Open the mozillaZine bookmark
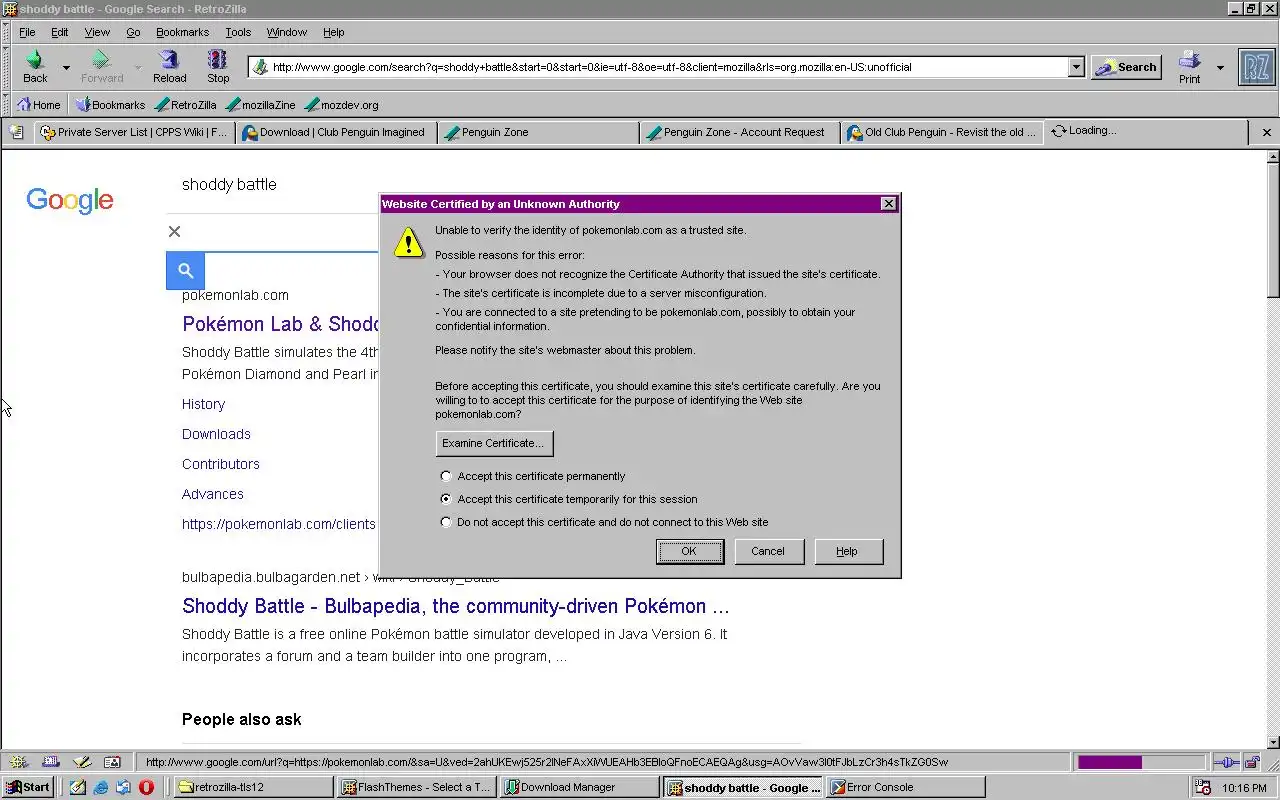This screenshot has width=1280, height=800. pyautogui.click(x=261, y=104)
